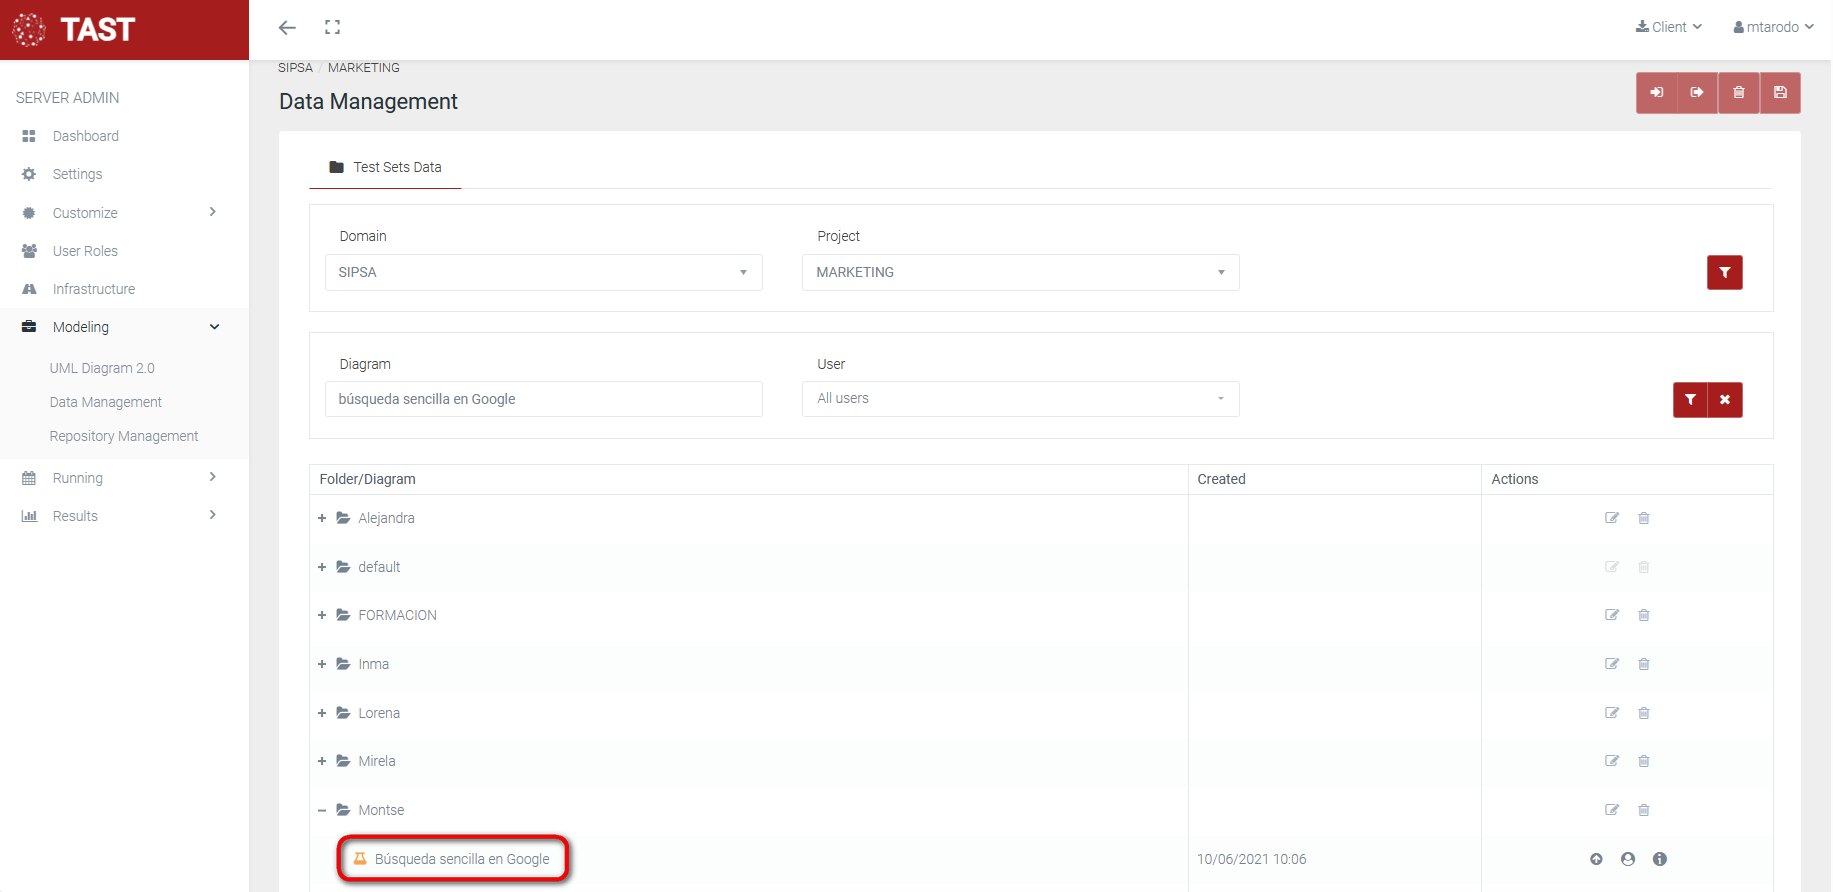
Task: Click upload arrow icon in diagram row
Action: [1596, 859]
